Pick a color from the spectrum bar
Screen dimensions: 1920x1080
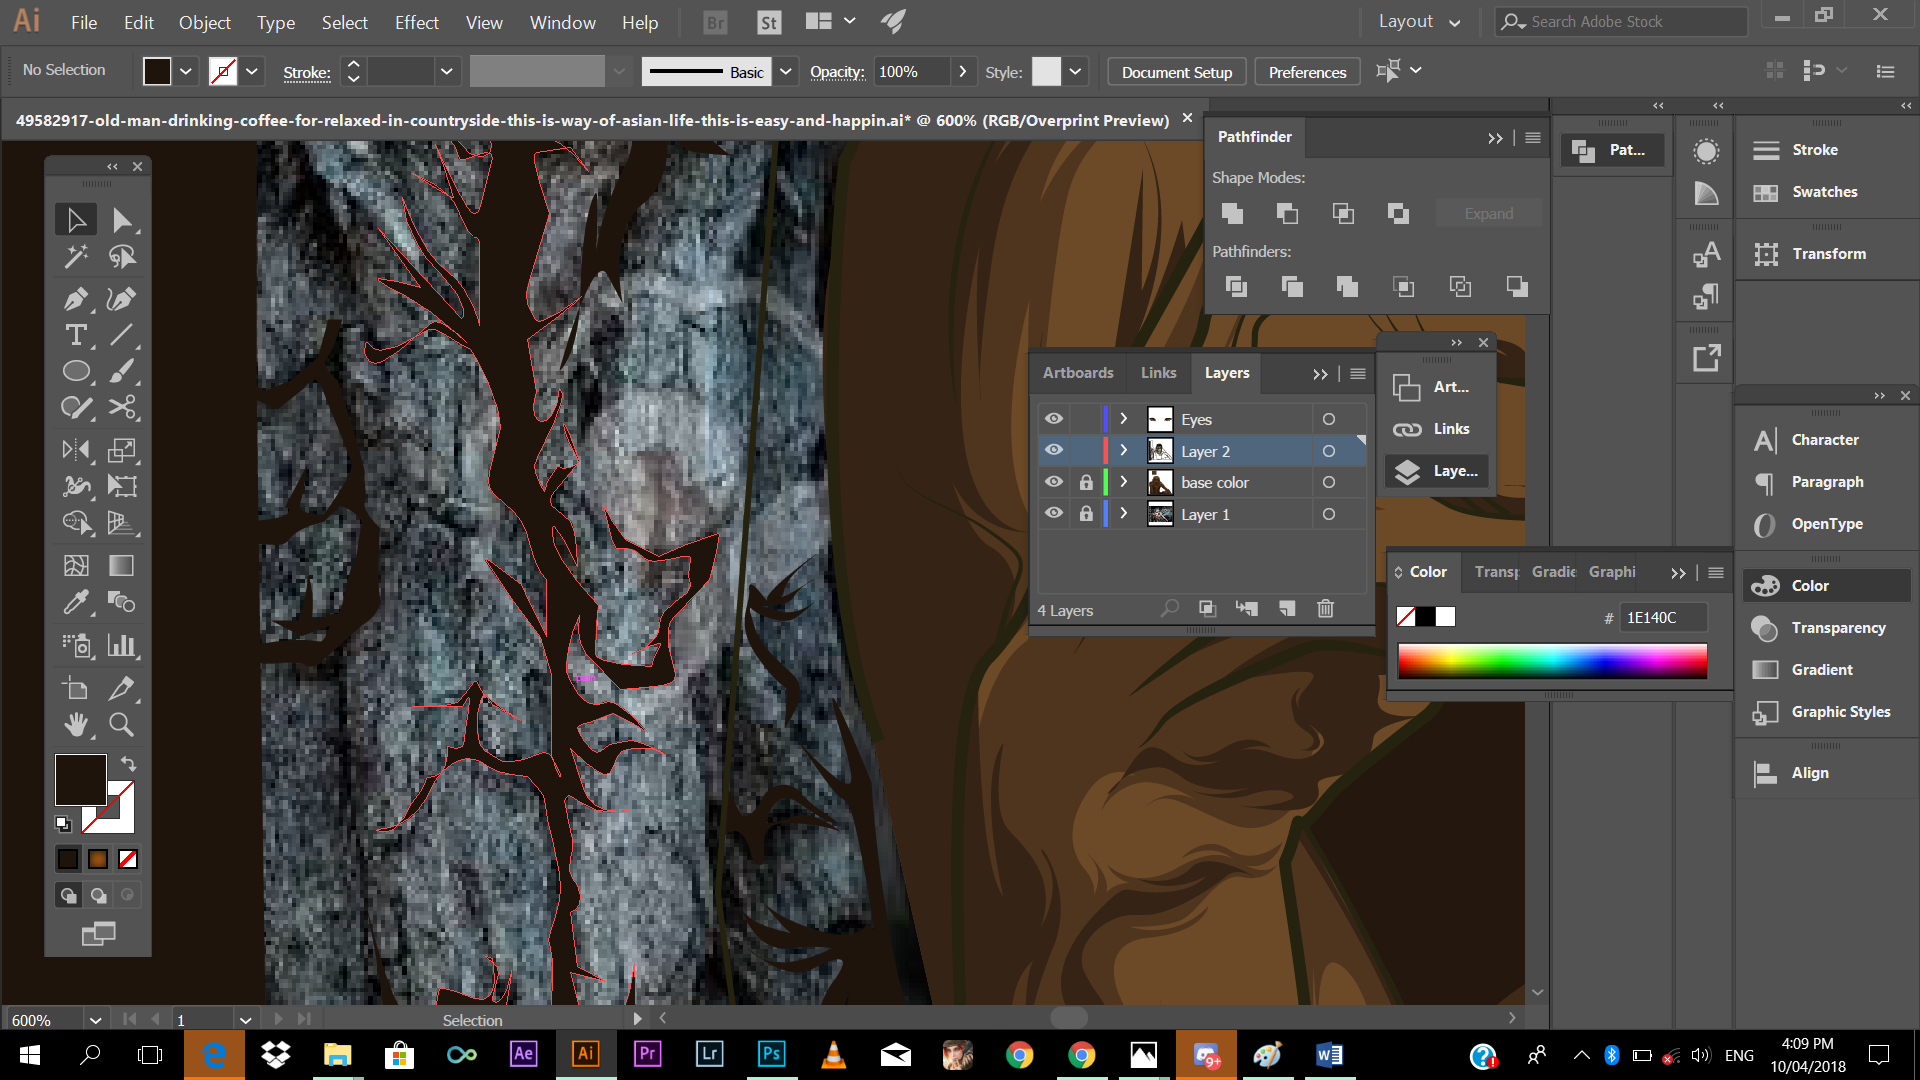[1552, 661]
